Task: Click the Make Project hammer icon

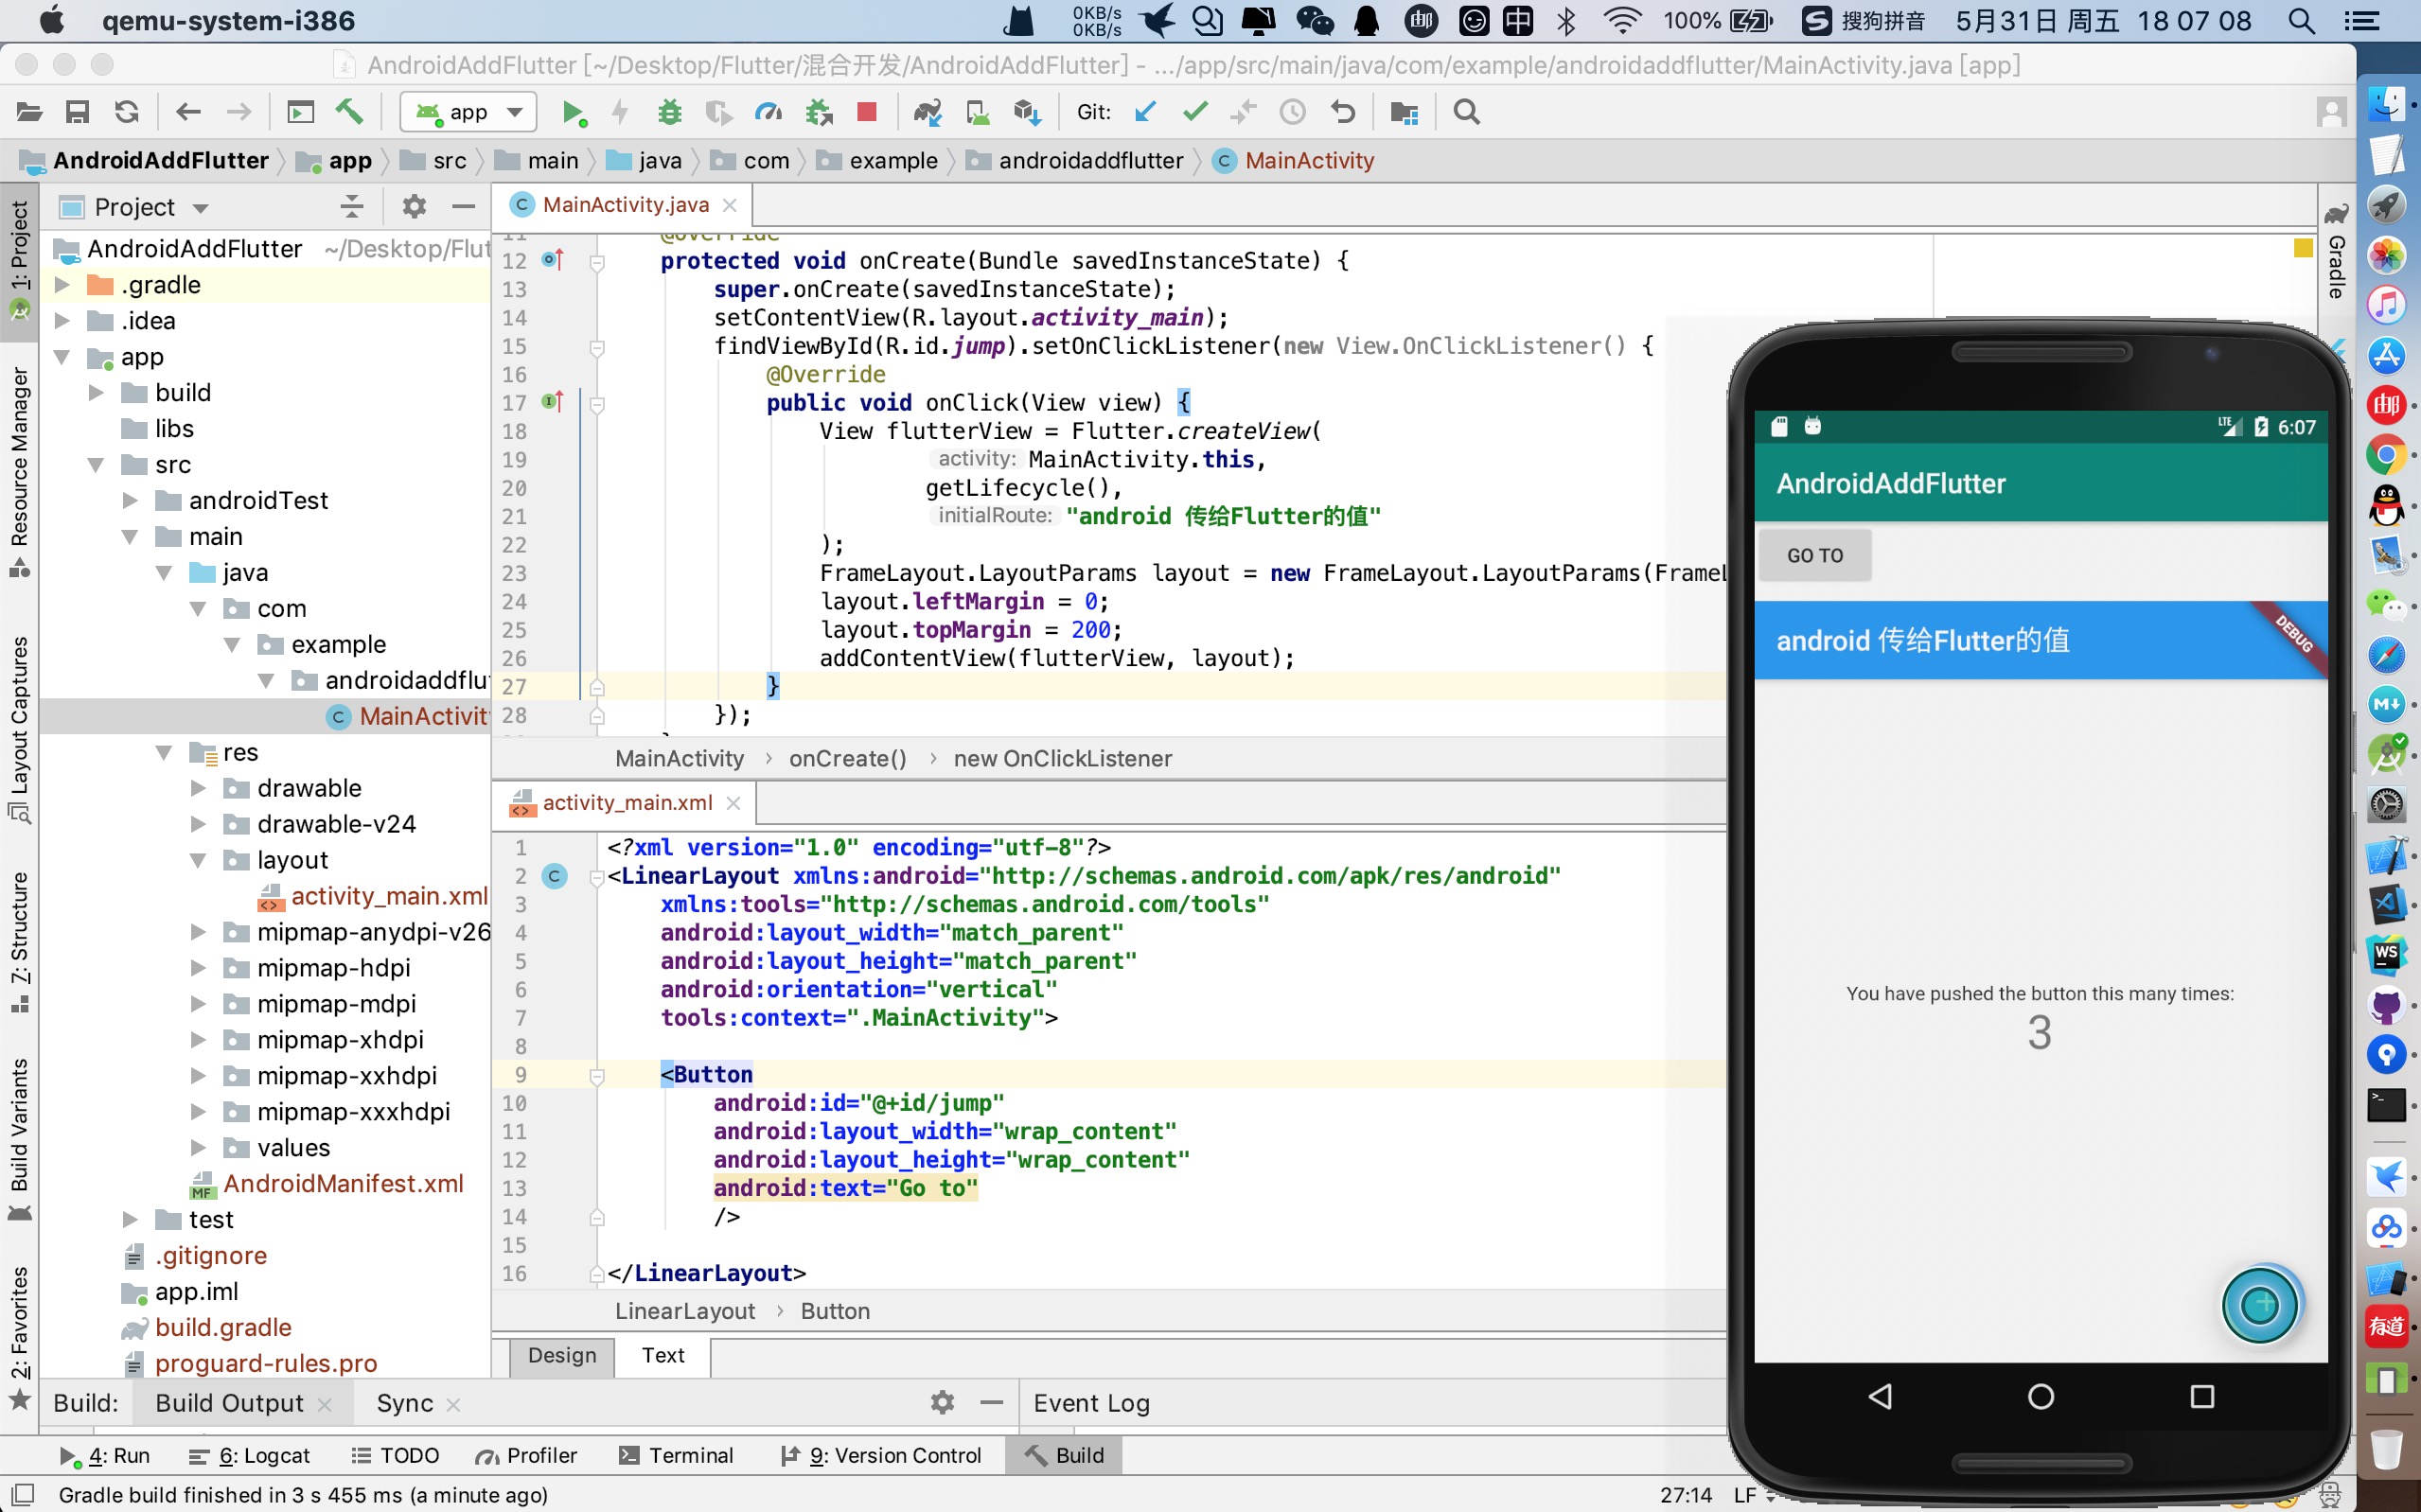Action: [349, 112]
